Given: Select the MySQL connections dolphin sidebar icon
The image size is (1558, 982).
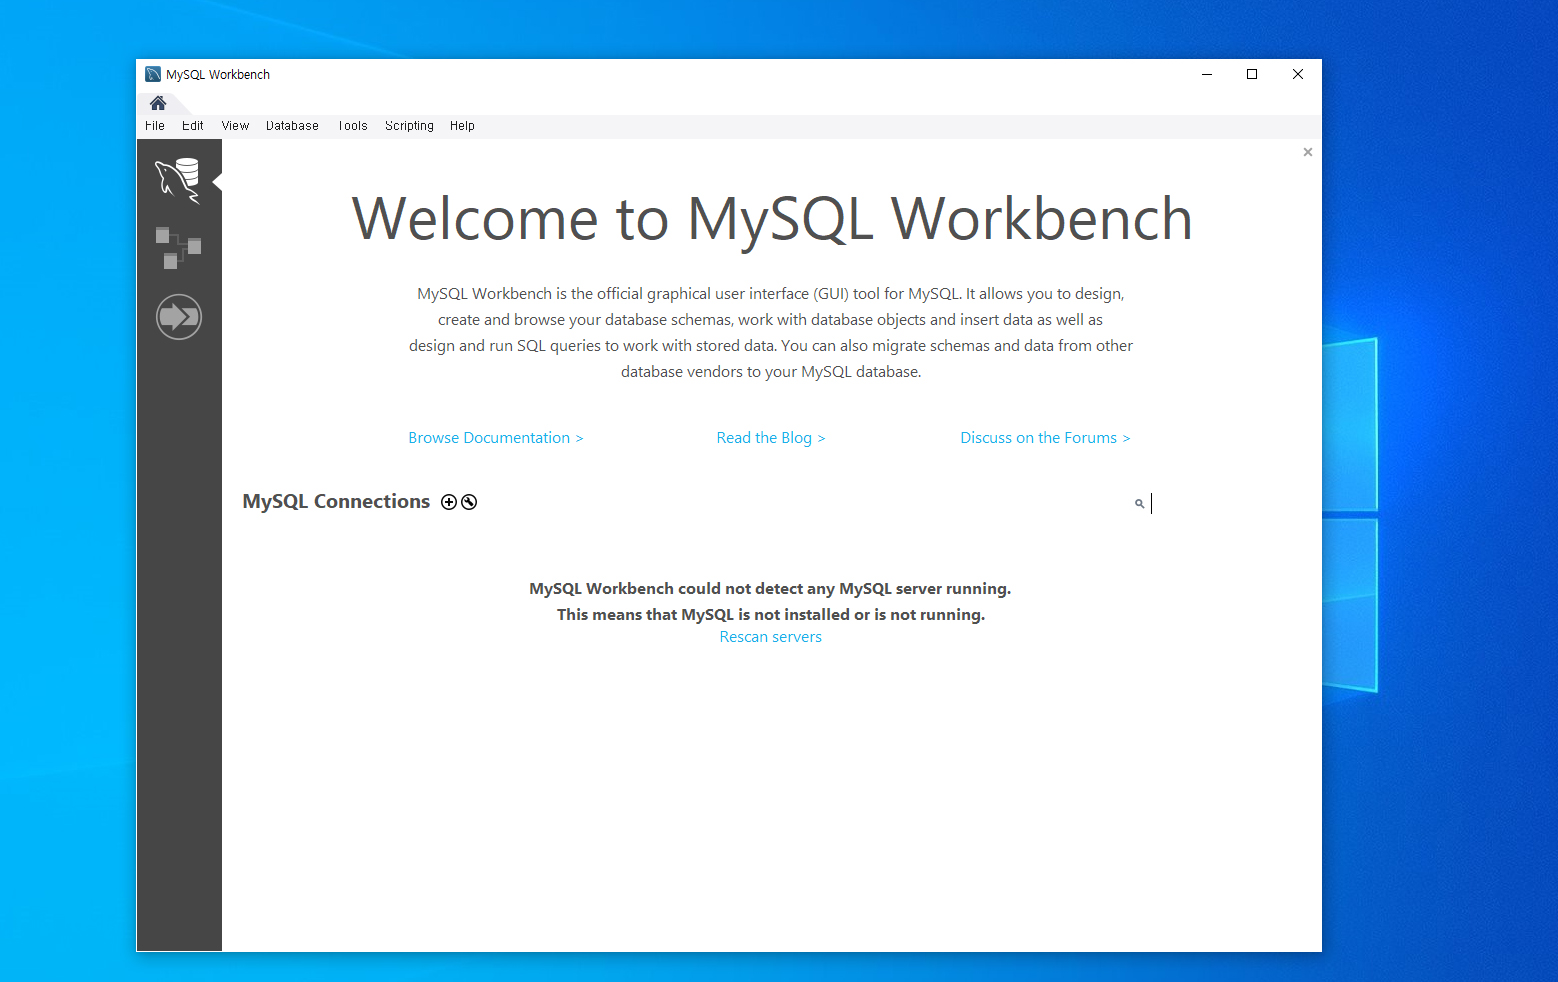Looking at the screenshot, I should tap(178, 181).
